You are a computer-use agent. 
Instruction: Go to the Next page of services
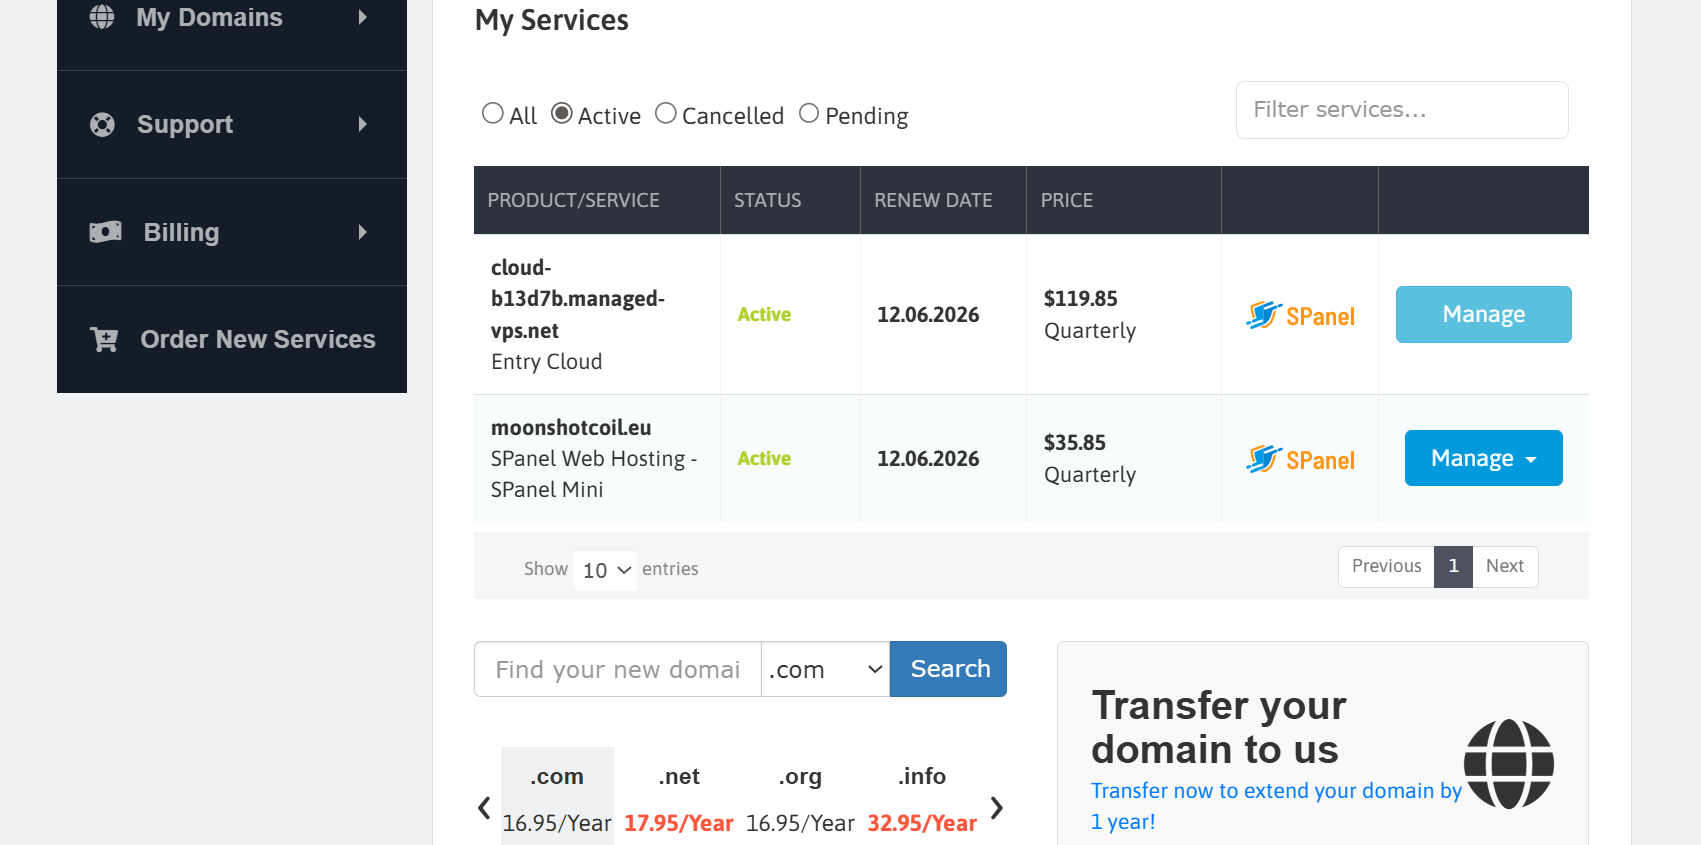(1505, 566)
